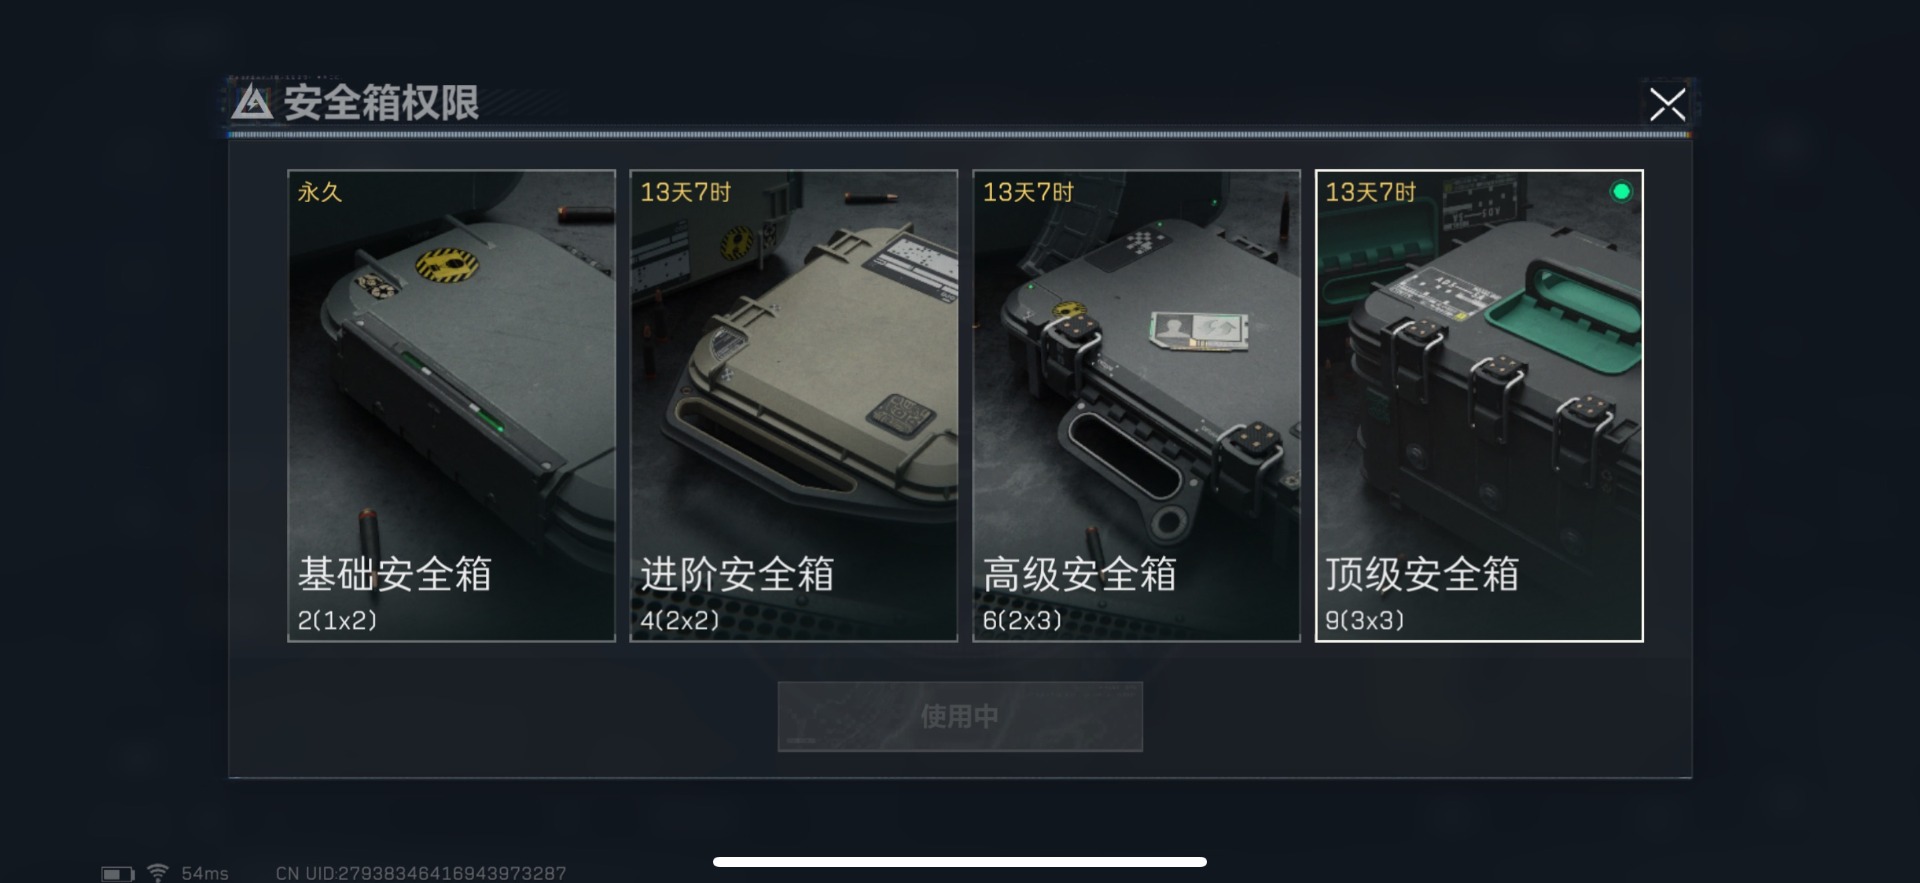The height and width of the screenshot is (883, 1920).
Task: Select the 基础安全箱 card
Action: tap(451, 405)
